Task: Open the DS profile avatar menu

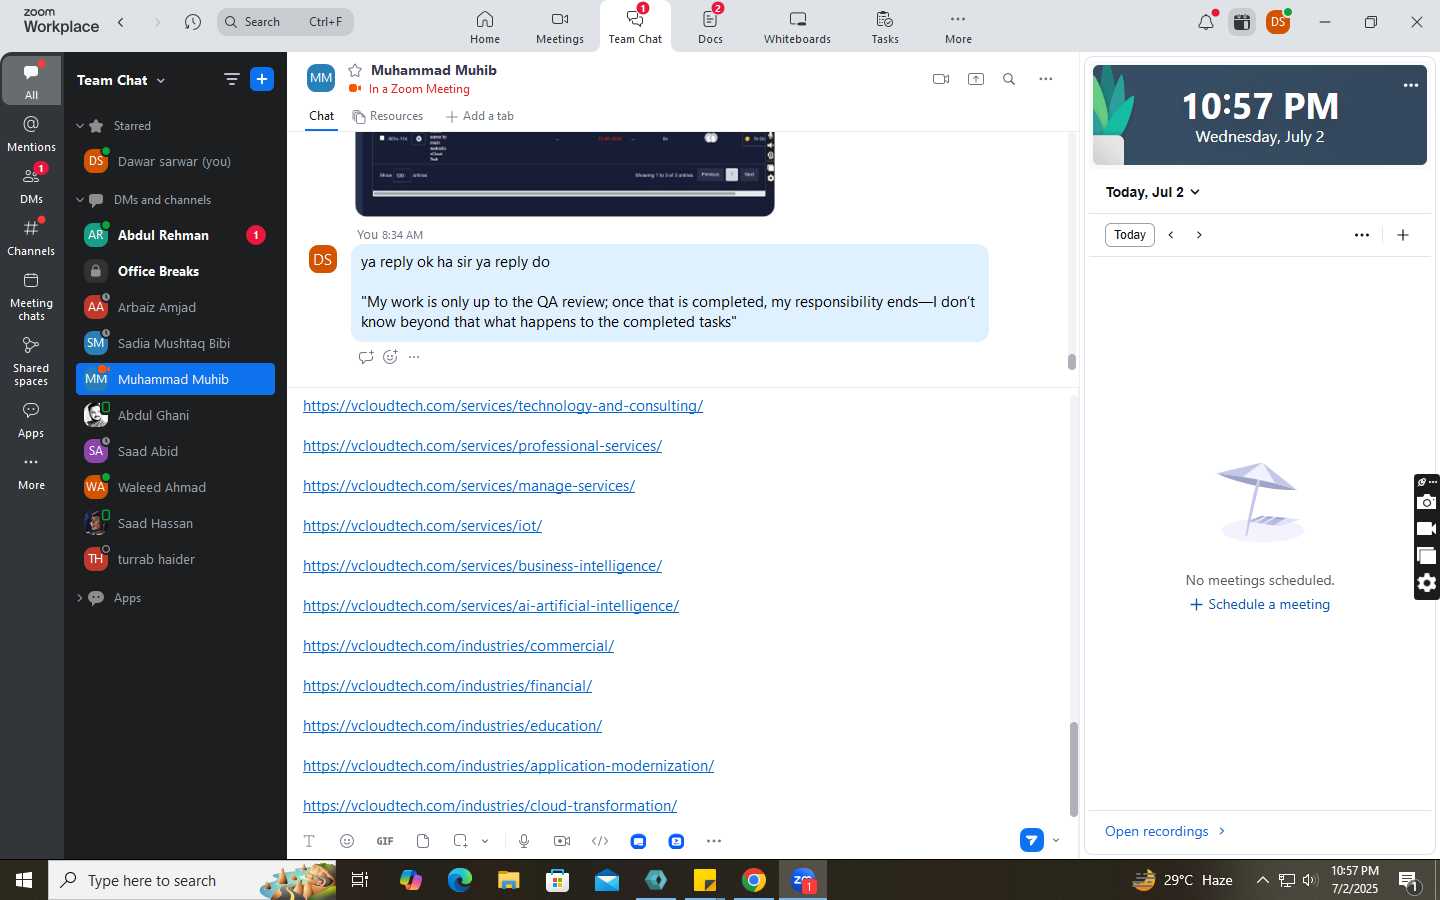Action: 1278,22
